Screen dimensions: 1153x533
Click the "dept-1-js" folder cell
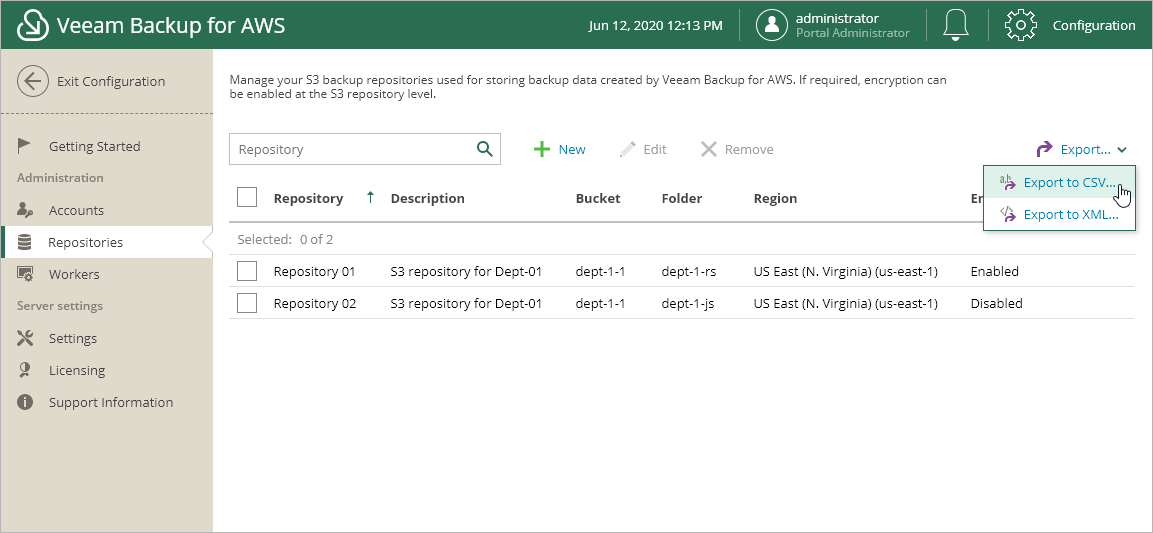pos(688,303)
